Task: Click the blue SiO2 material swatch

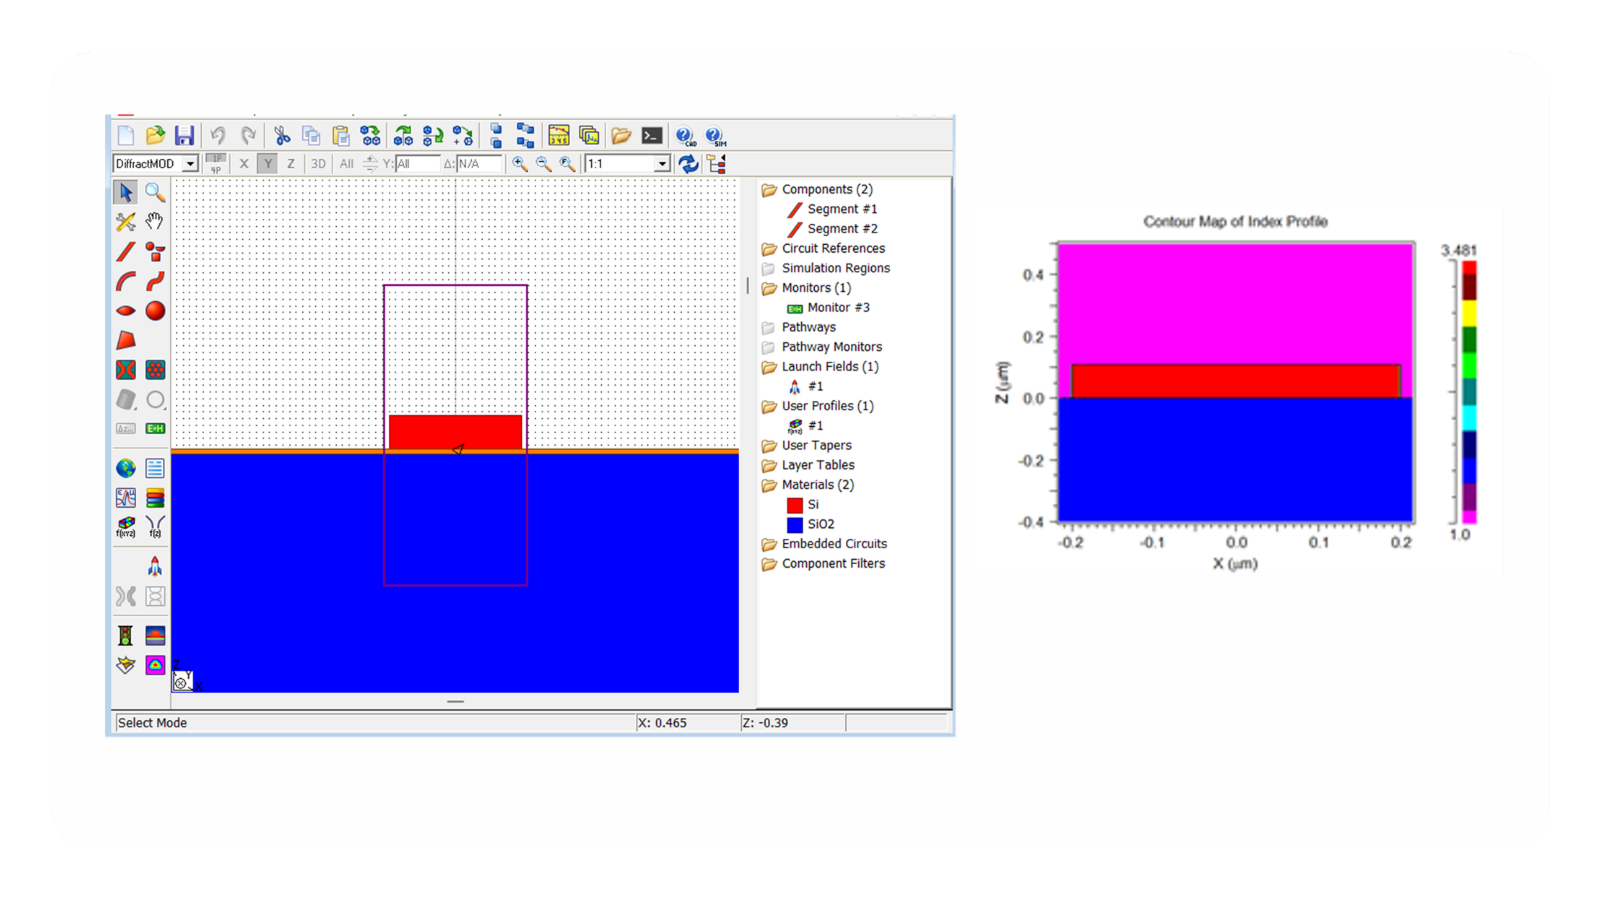Action: click(795, 524)
